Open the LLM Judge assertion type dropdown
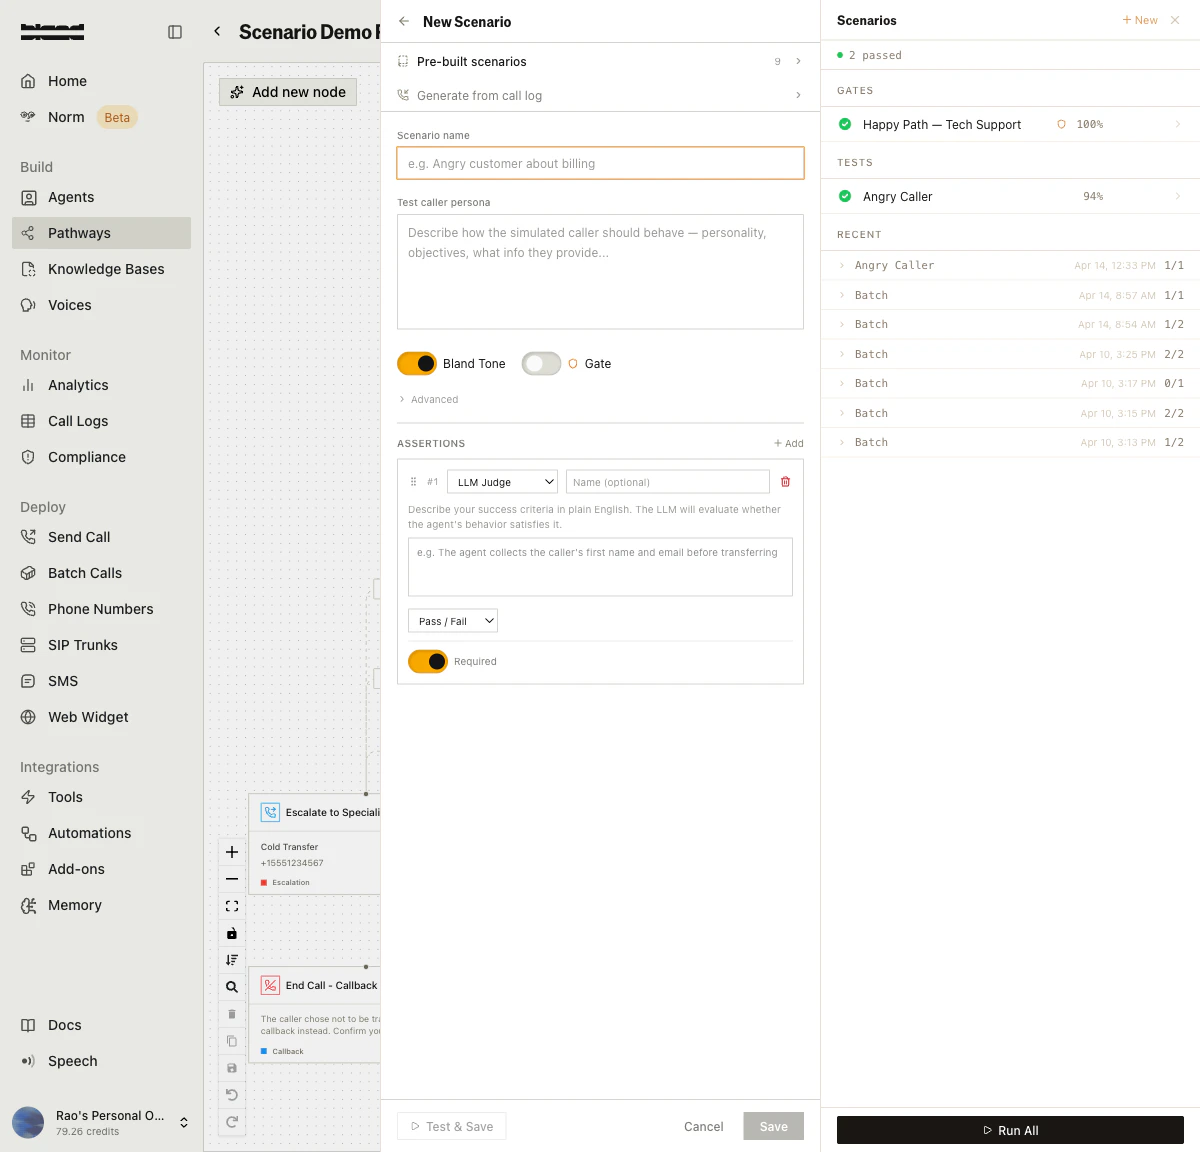Image resolution: width=1200 pixels, height=1152 pixels. coord(502,481)
